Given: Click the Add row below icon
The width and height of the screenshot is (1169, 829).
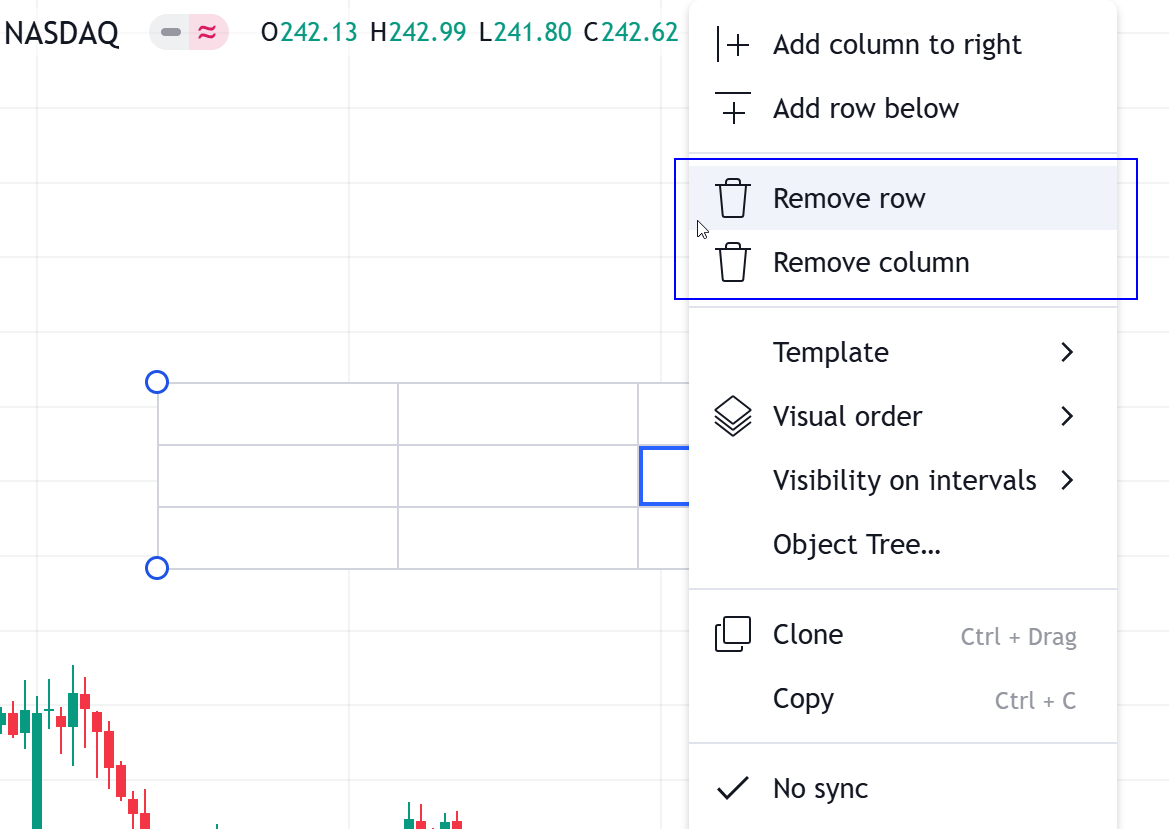Looking at the screenshot, I should click(733, 108).
